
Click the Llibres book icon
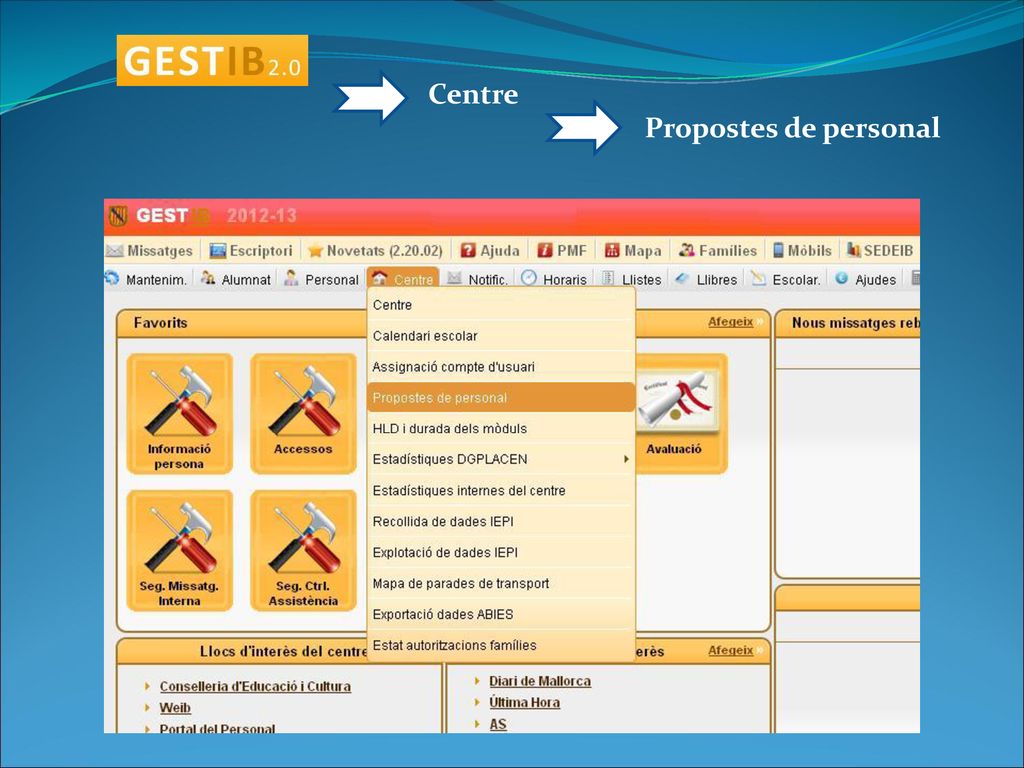coord(682,279)
